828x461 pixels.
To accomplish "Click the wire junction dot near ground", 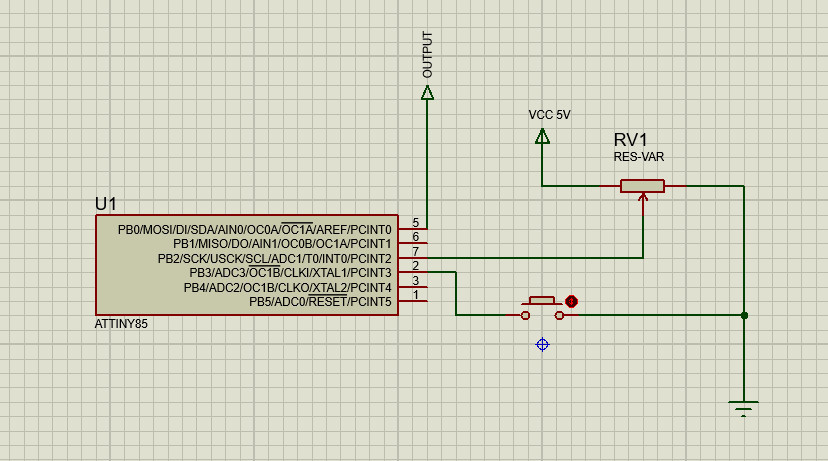I will pyautogui.click(x=744, y=315).
